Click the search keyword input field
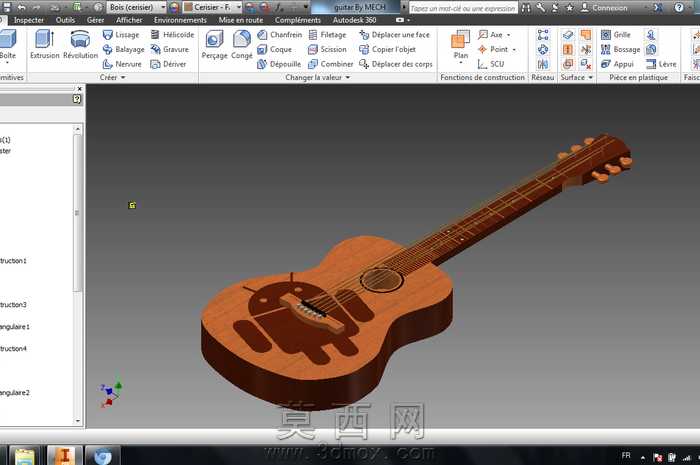The height and width of the screenshot is (465, 700). pyautogui.click(x=463, y=8)
